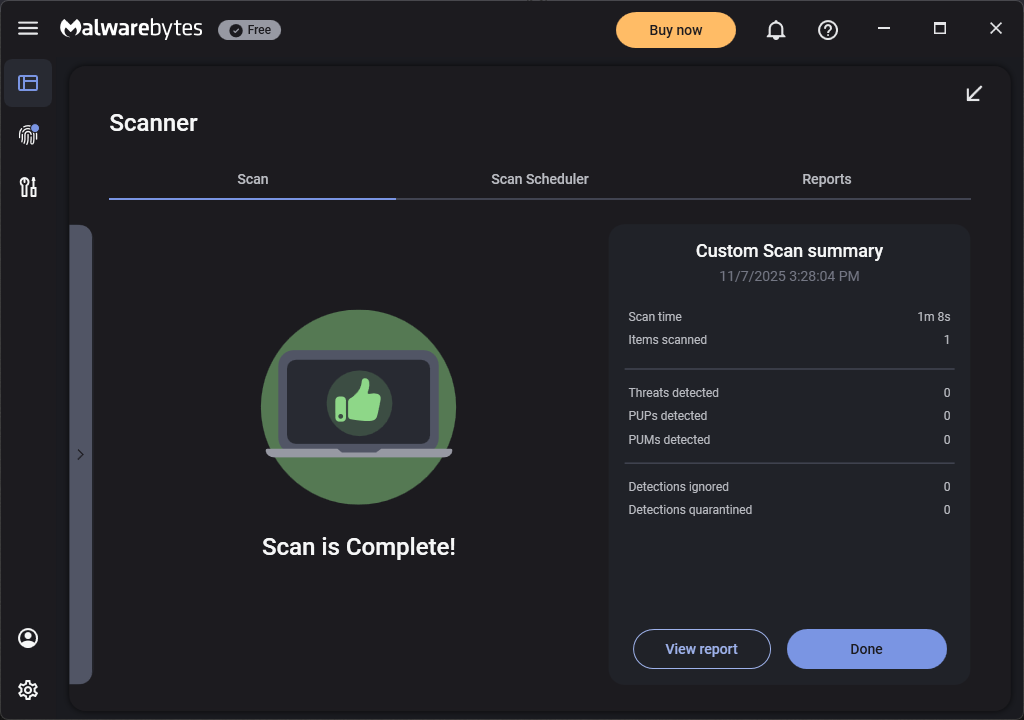Click the Detections ignored label
The image size is (1024, 720).
pos(679,487)
